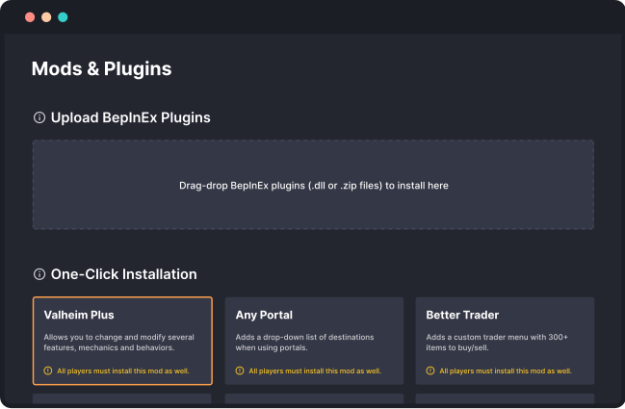Select the Any Portal mod title

click(x=264, y=315)
